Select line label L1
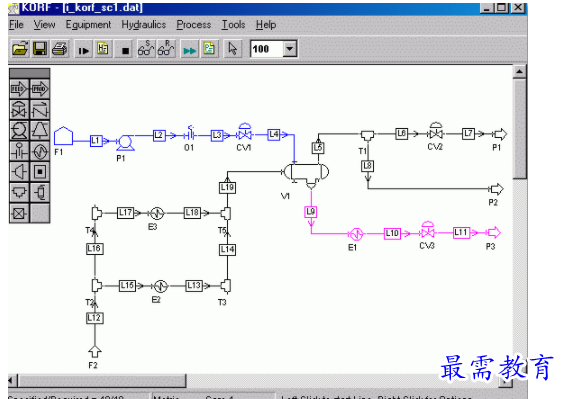 point(95,141)
